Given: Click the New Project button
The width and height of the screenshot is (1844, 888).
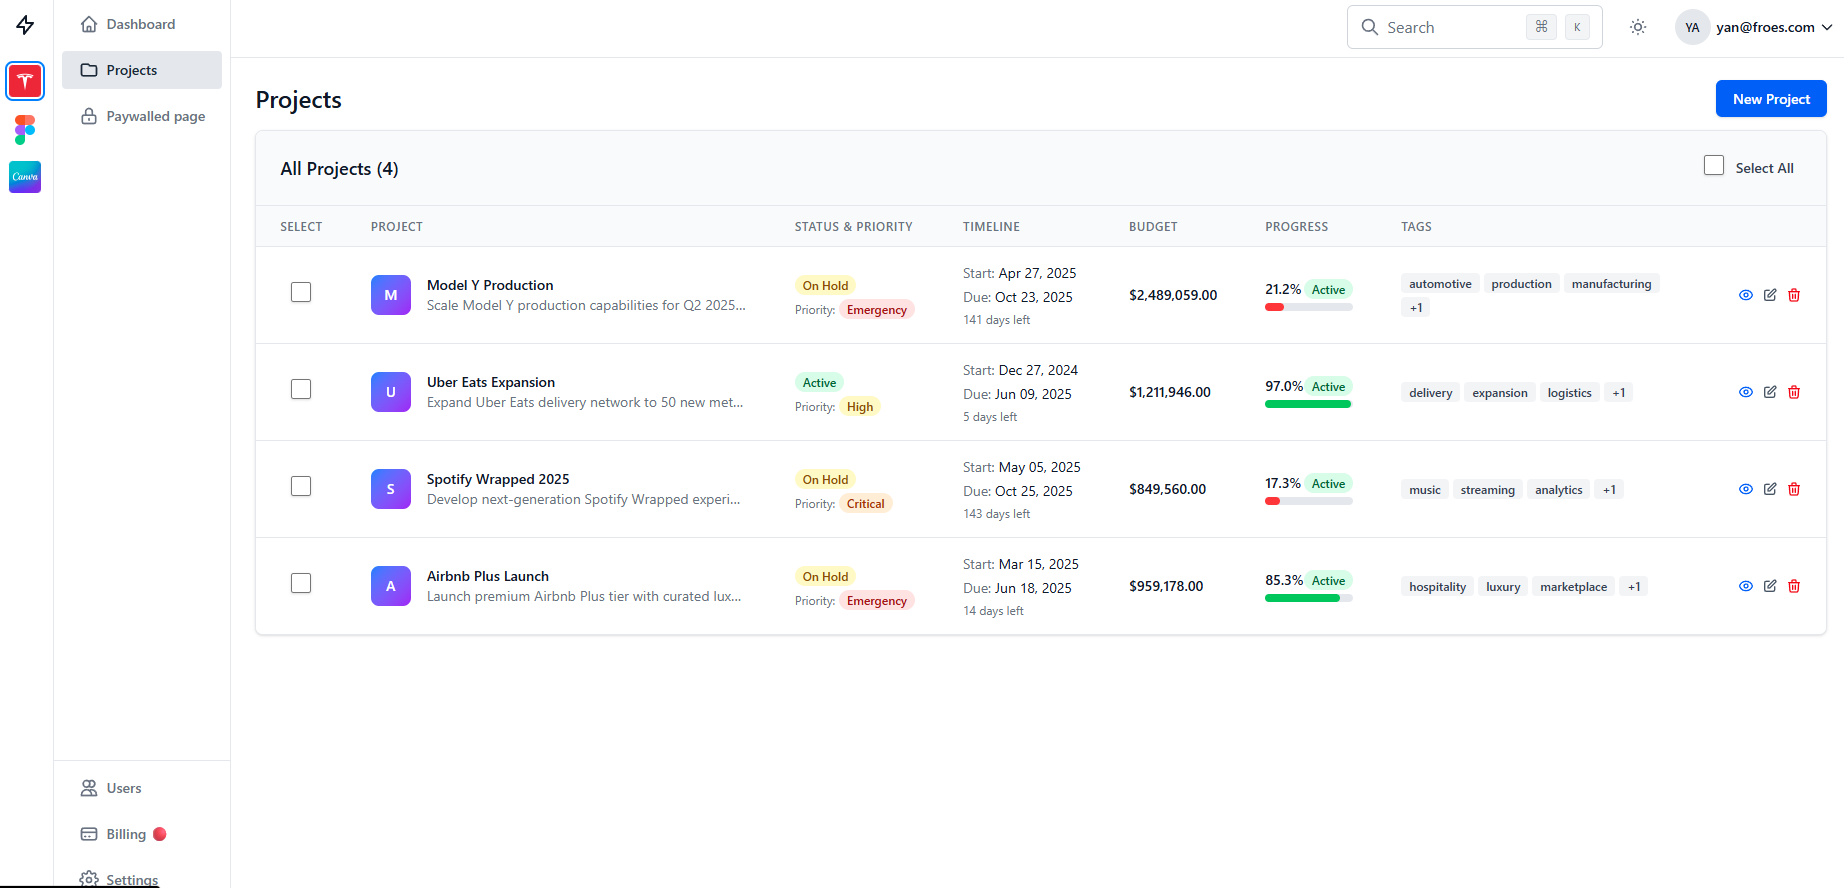Looking at the screenshot, I should click(1770, 99).
